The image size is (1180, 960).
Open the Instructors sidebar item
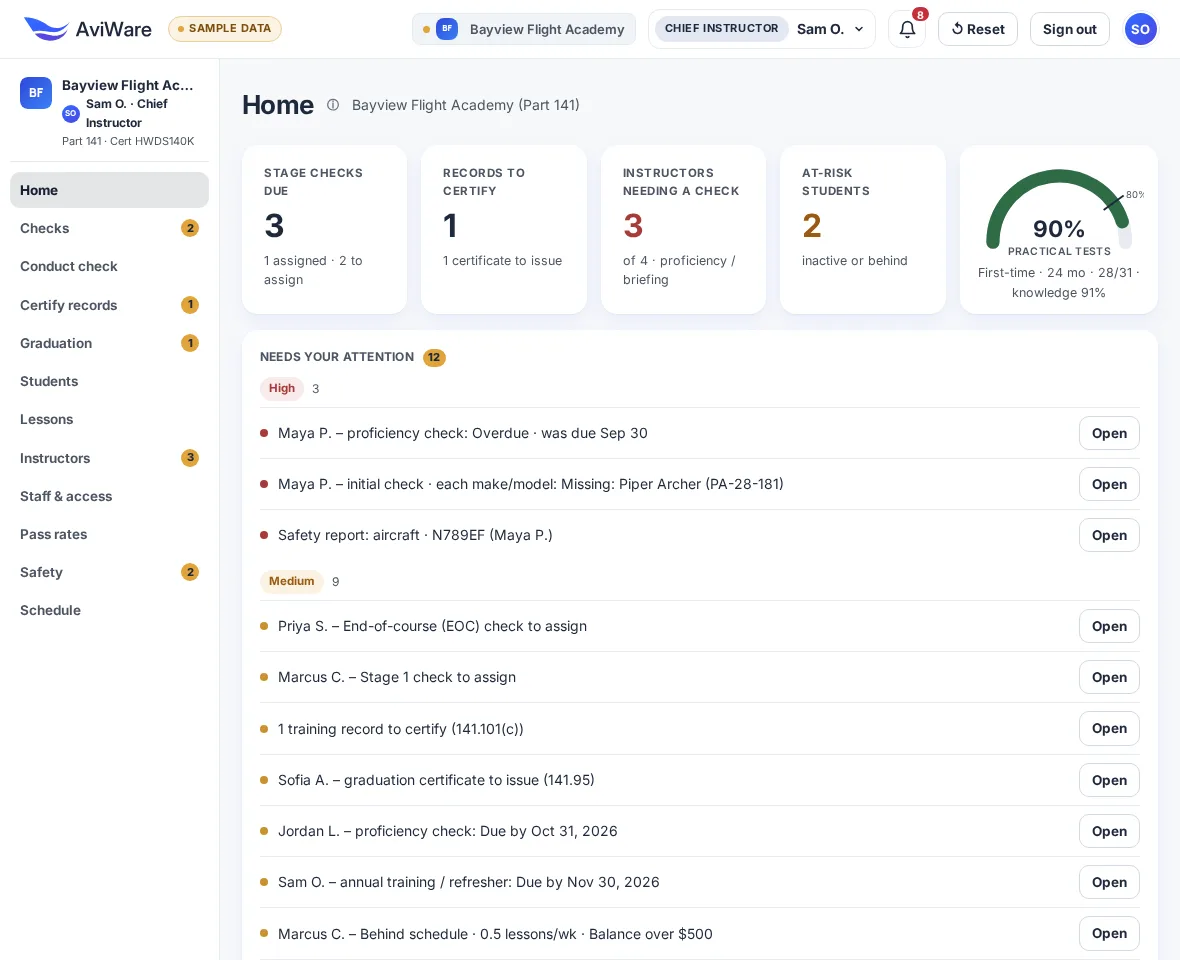pos(109,458)
